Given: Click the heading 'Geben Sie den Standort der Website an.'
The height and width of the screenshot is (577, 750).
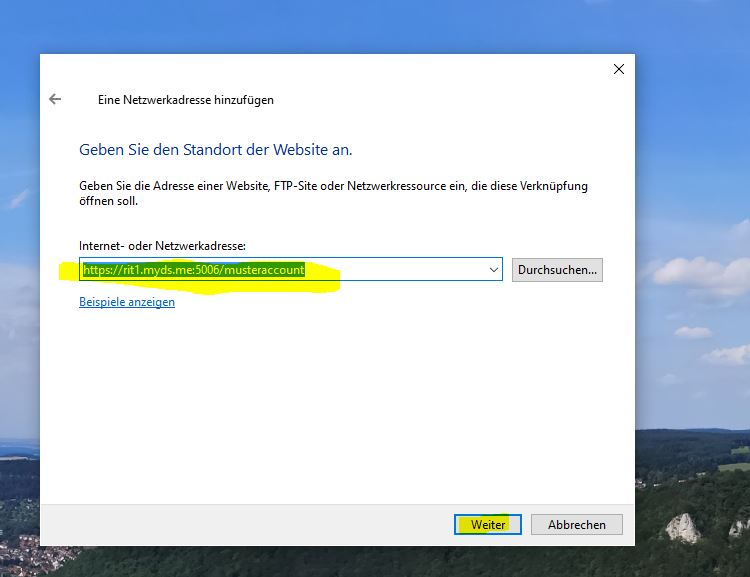Looking at the screenshot, I should (215, 150).
